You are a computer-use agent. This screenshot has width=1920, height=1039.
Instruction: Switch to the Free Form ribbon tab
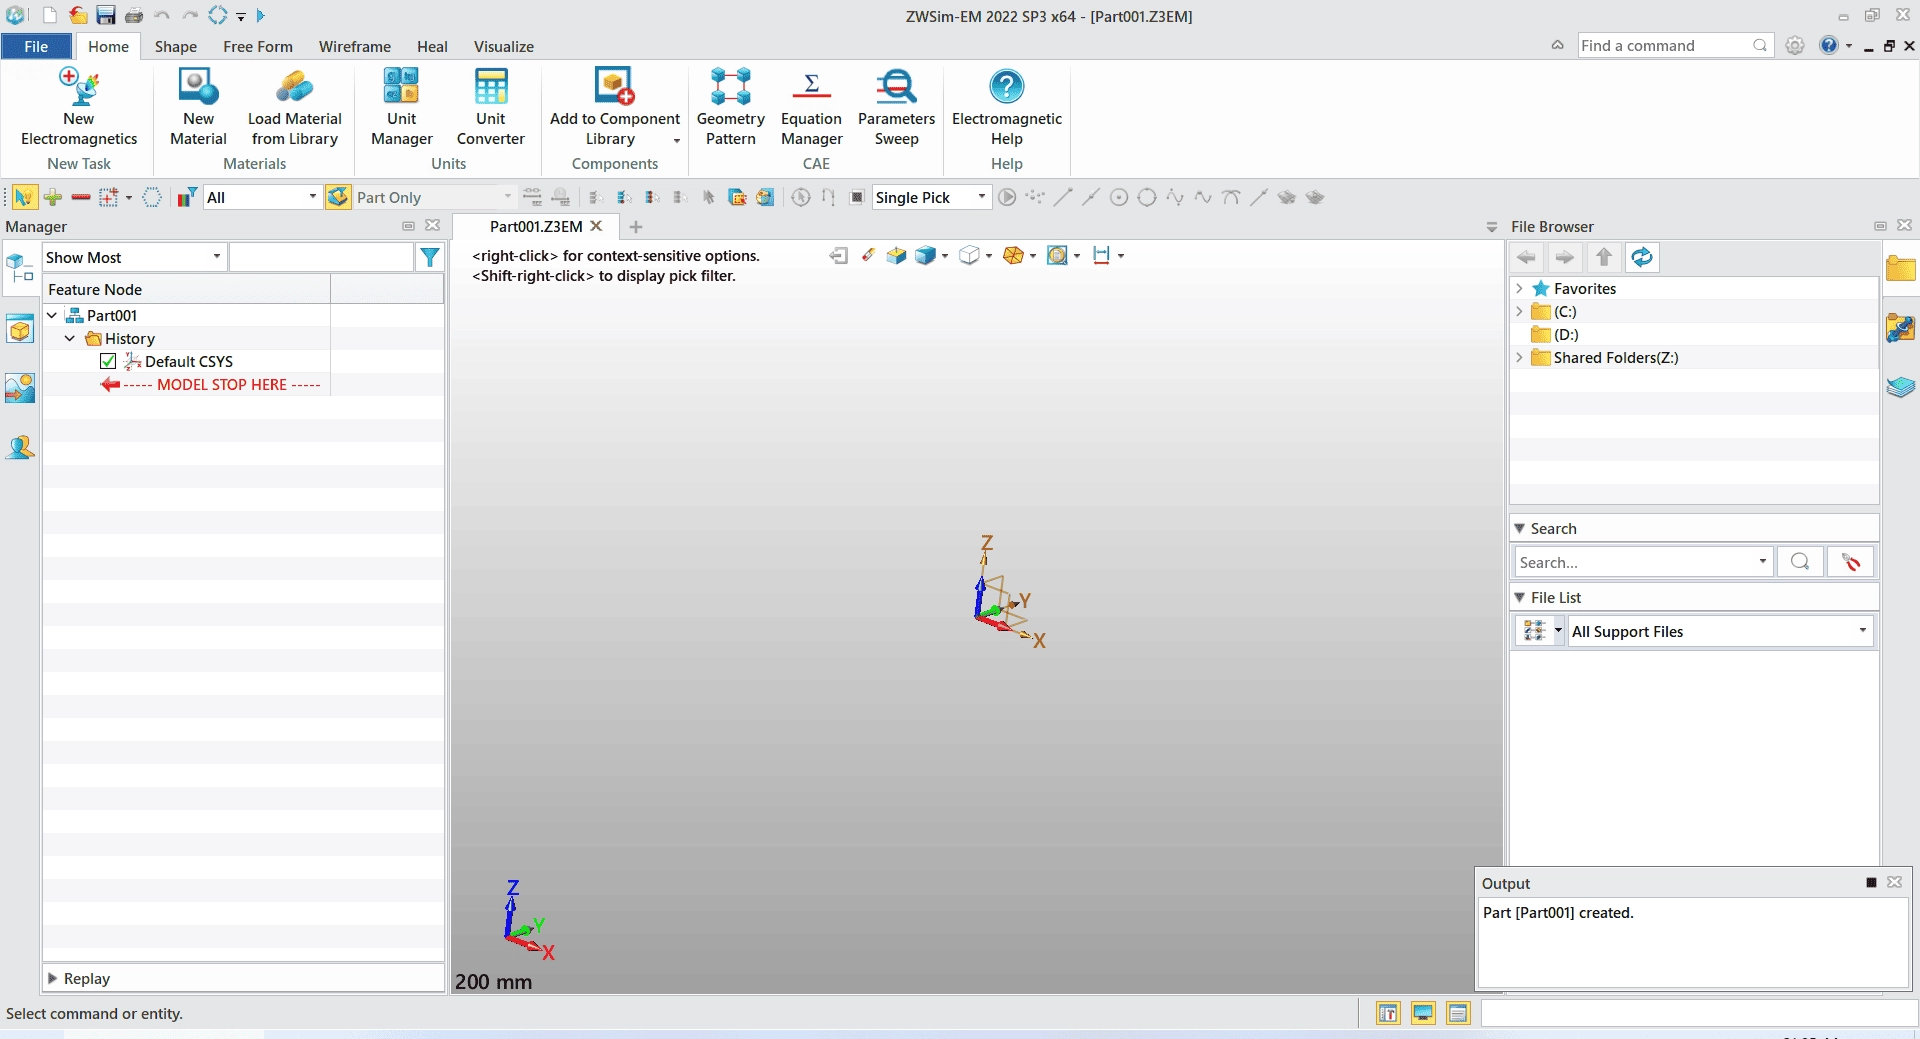coord(258,46)
